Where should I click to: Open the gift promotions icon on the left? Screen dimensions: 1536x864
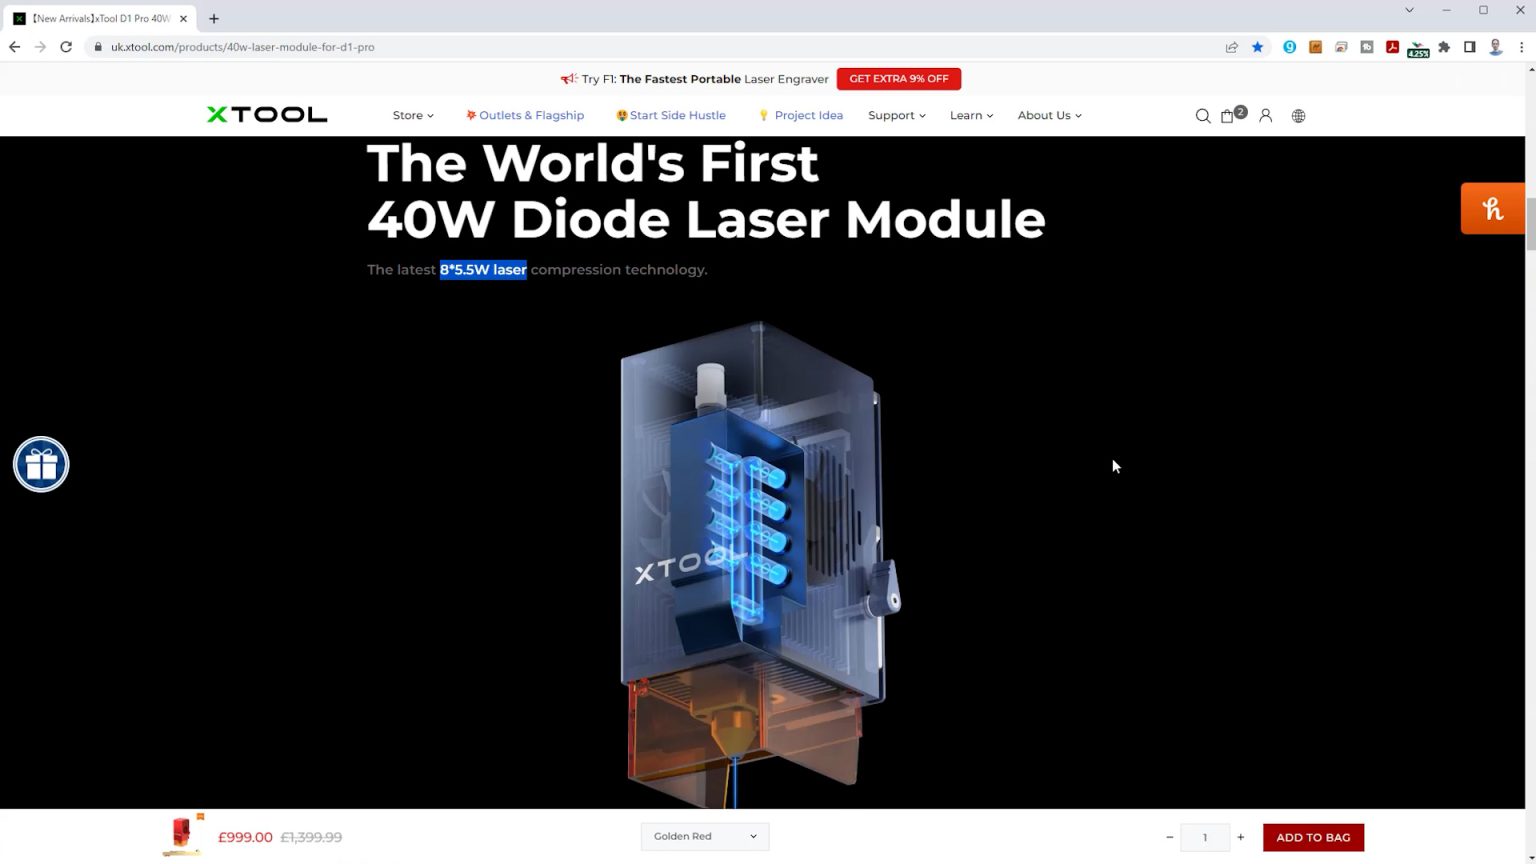pyautogui.click(x=40, y=464)
